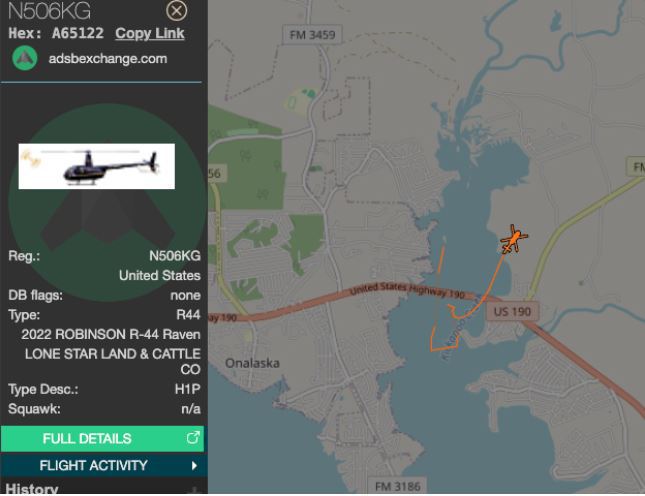Click the external link icon on Full Details

point(193,438)
